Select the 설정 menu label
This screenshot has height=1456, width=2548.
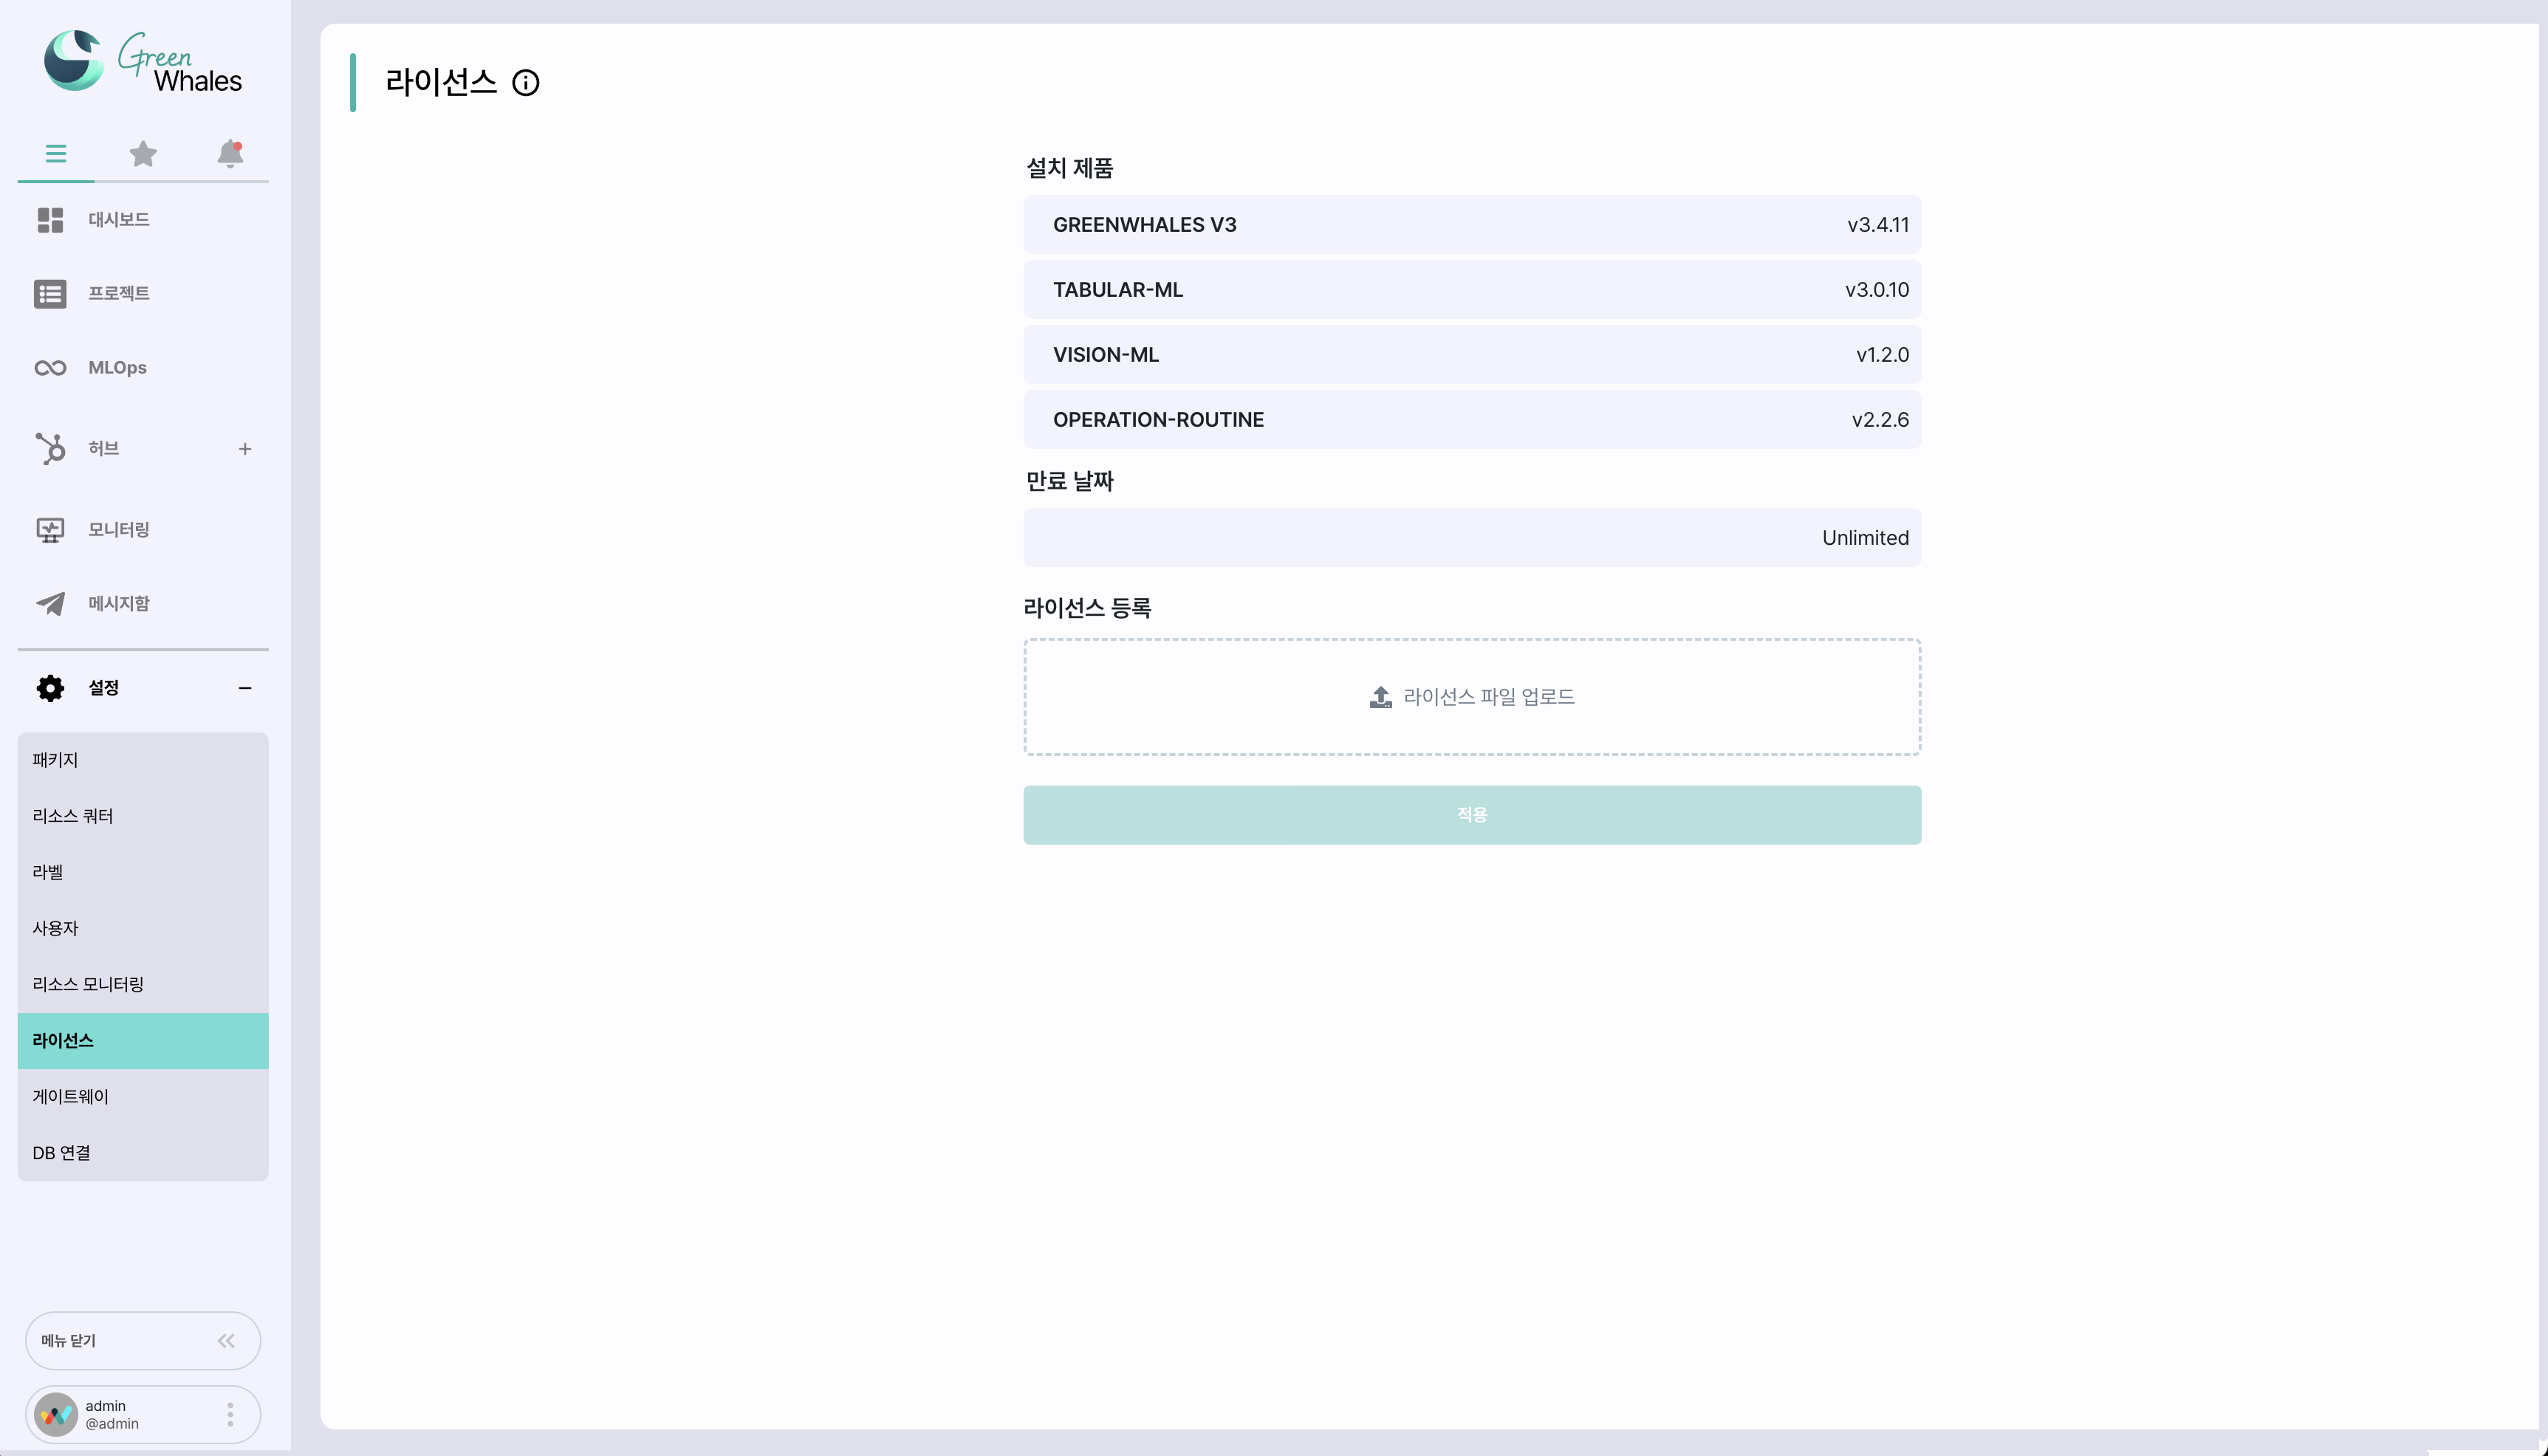click(104, 687)
